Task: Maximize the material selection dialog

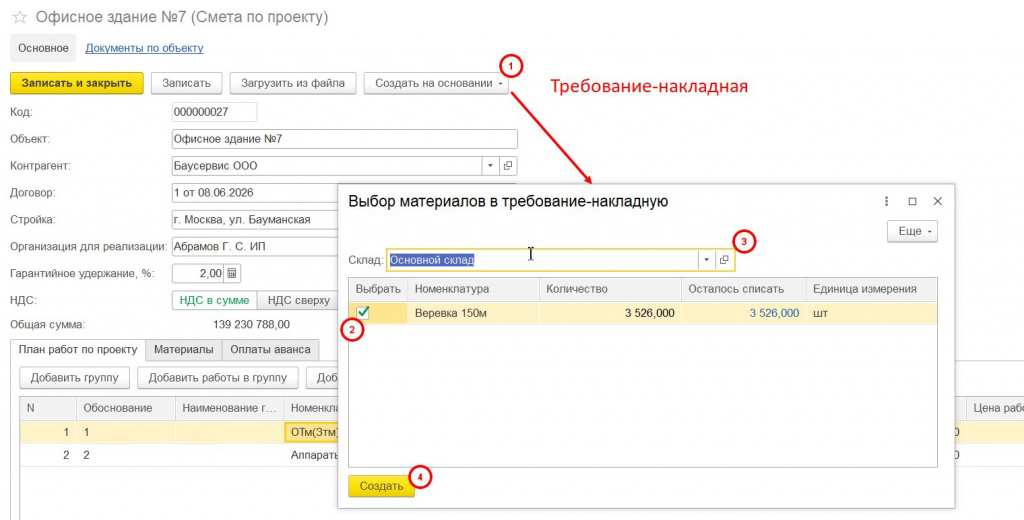Action: 912,201
